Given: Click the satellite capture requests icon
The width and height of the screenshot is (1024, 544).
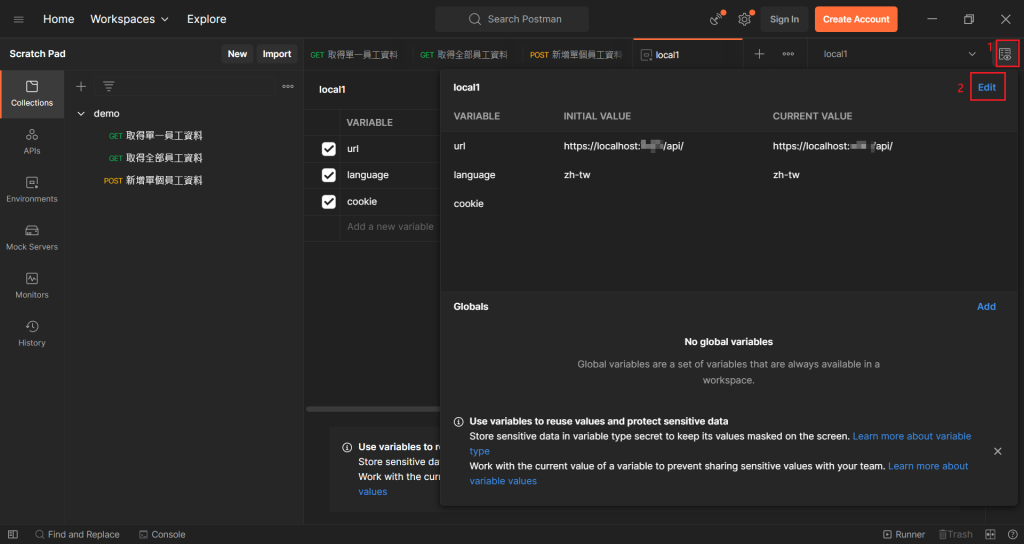Looking at the screenshot, I should (x=717, y=19).
